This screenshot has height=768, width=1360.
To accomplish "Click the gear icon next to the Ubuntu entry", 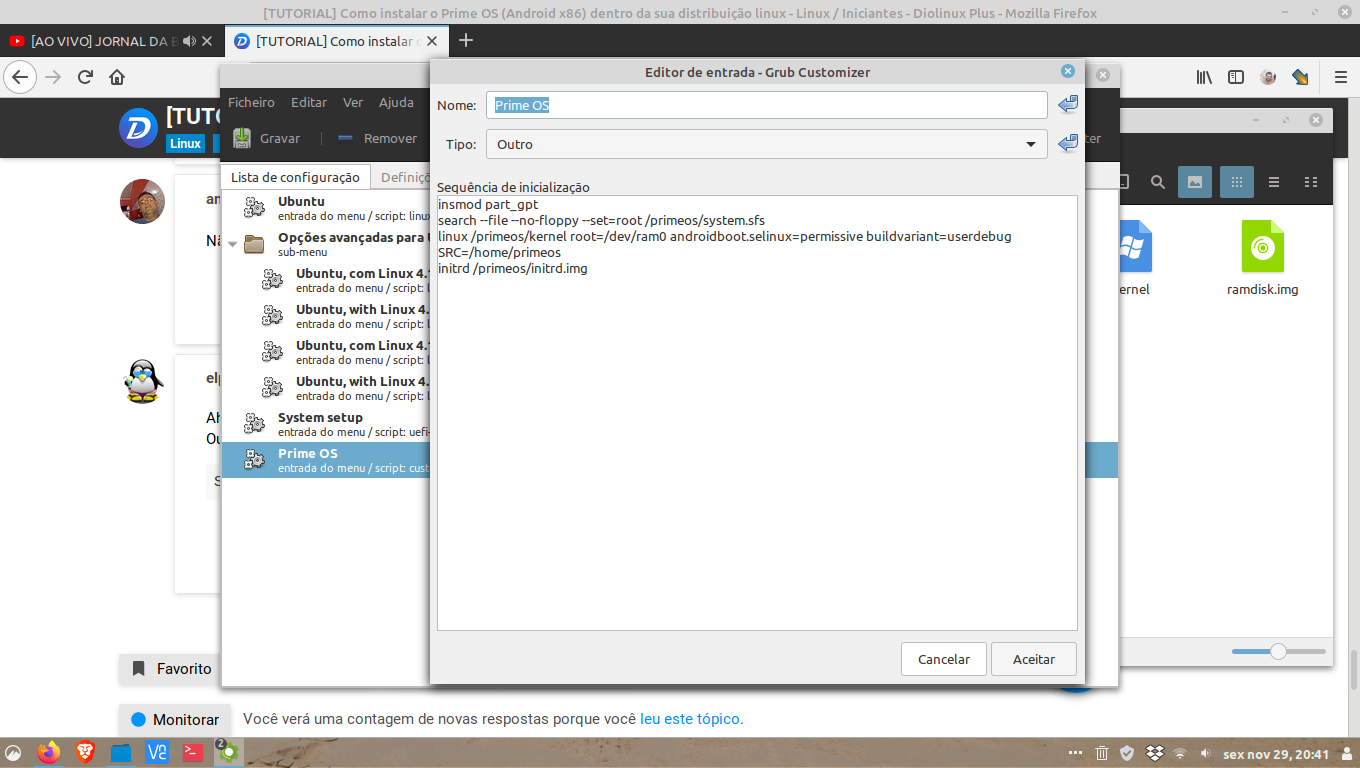I will [x=254, y=208].
